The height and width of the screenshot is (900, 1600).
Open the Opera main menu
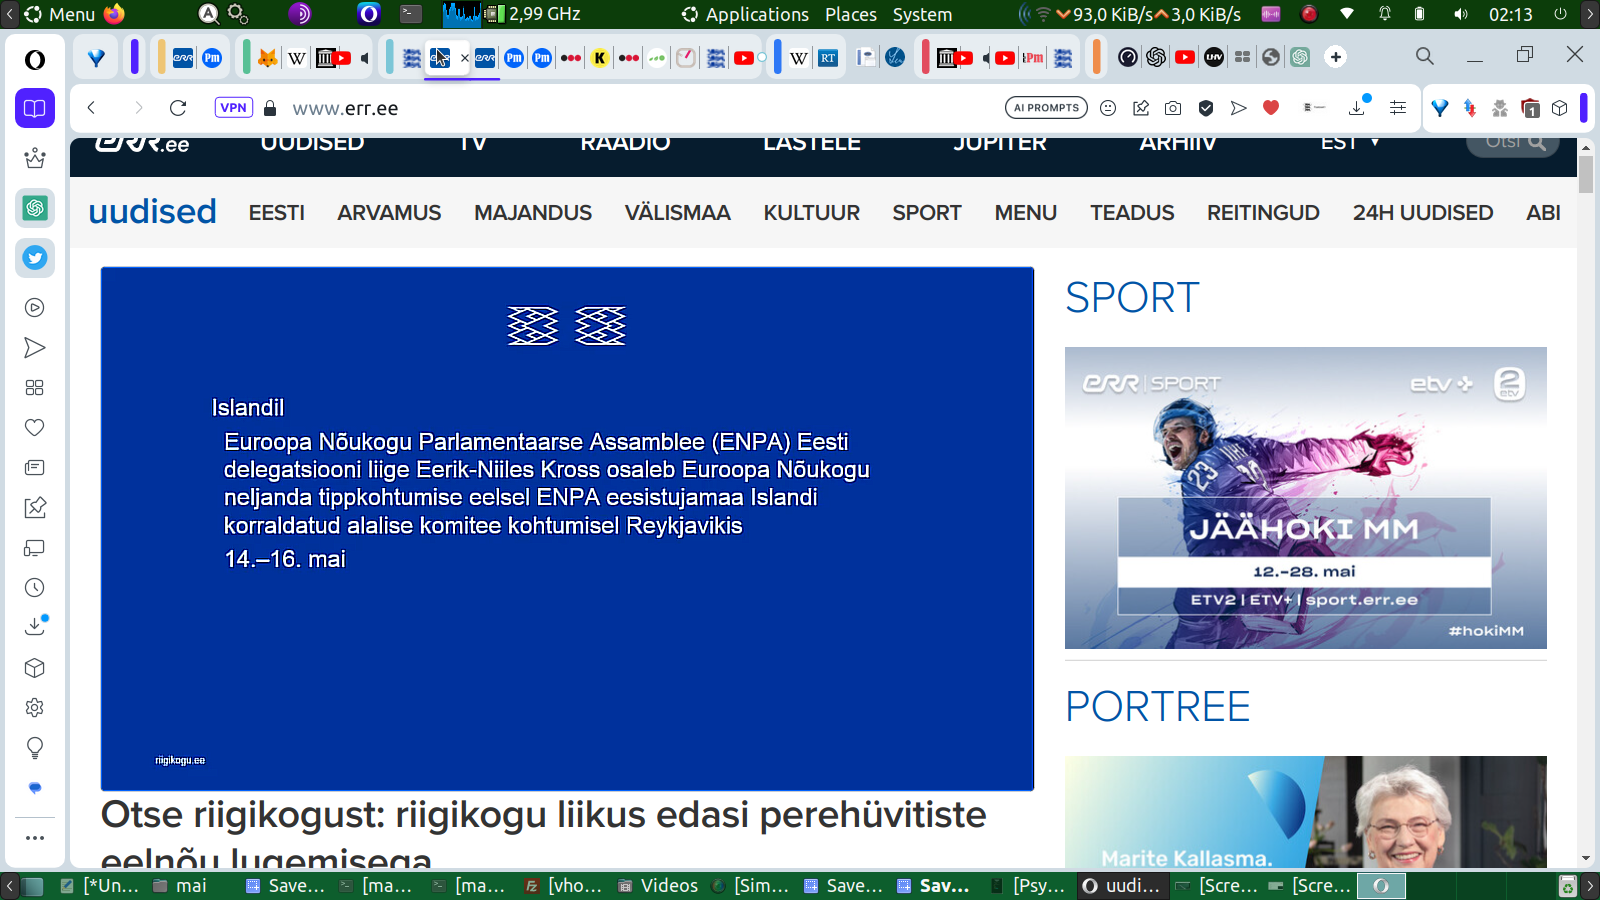35,60
